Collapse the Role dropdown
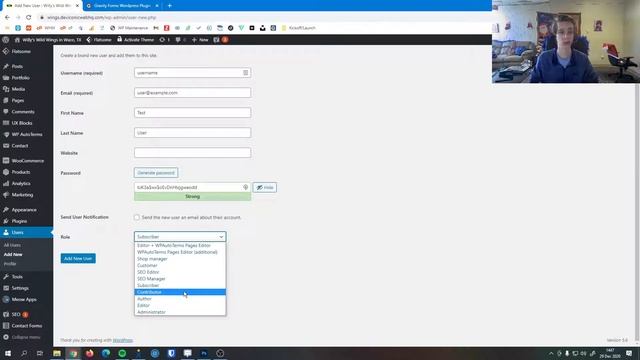This screenshot has height=360, width=640. 180,237
